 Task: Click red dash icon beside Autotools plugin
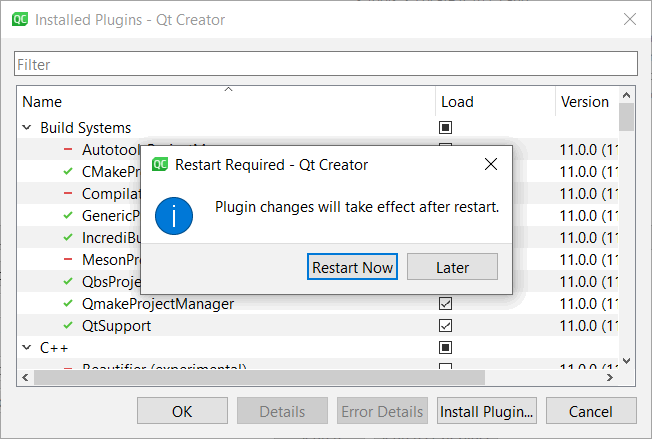(67, 150)
